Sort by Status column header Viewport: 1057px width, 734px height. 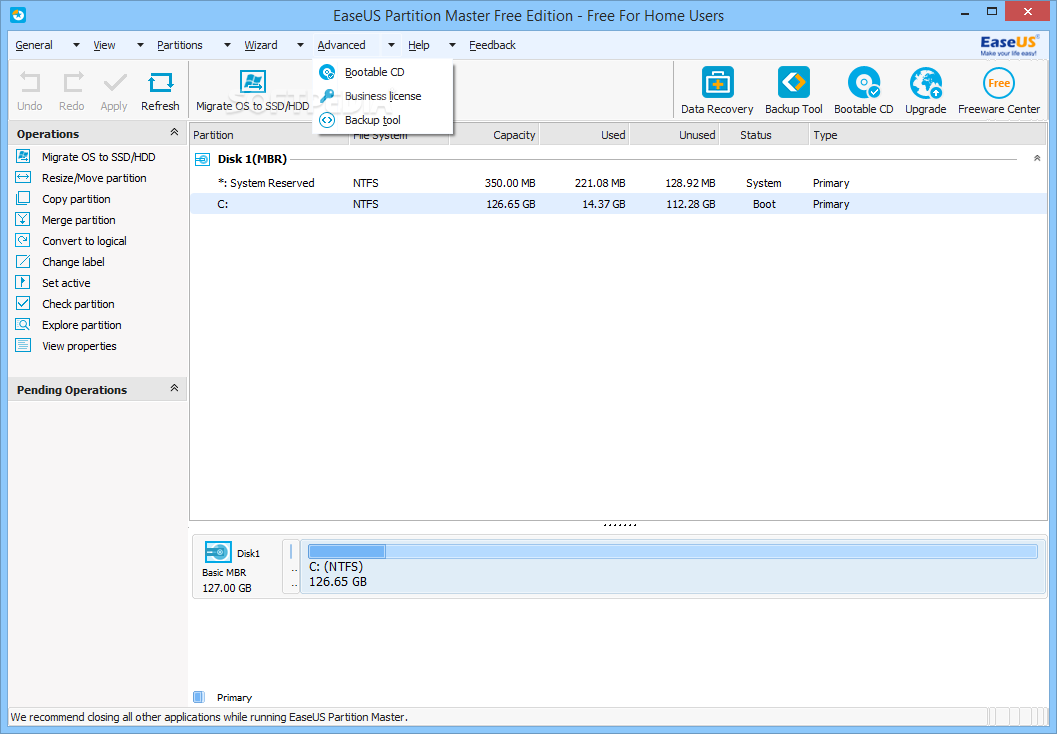click(764, 135)
